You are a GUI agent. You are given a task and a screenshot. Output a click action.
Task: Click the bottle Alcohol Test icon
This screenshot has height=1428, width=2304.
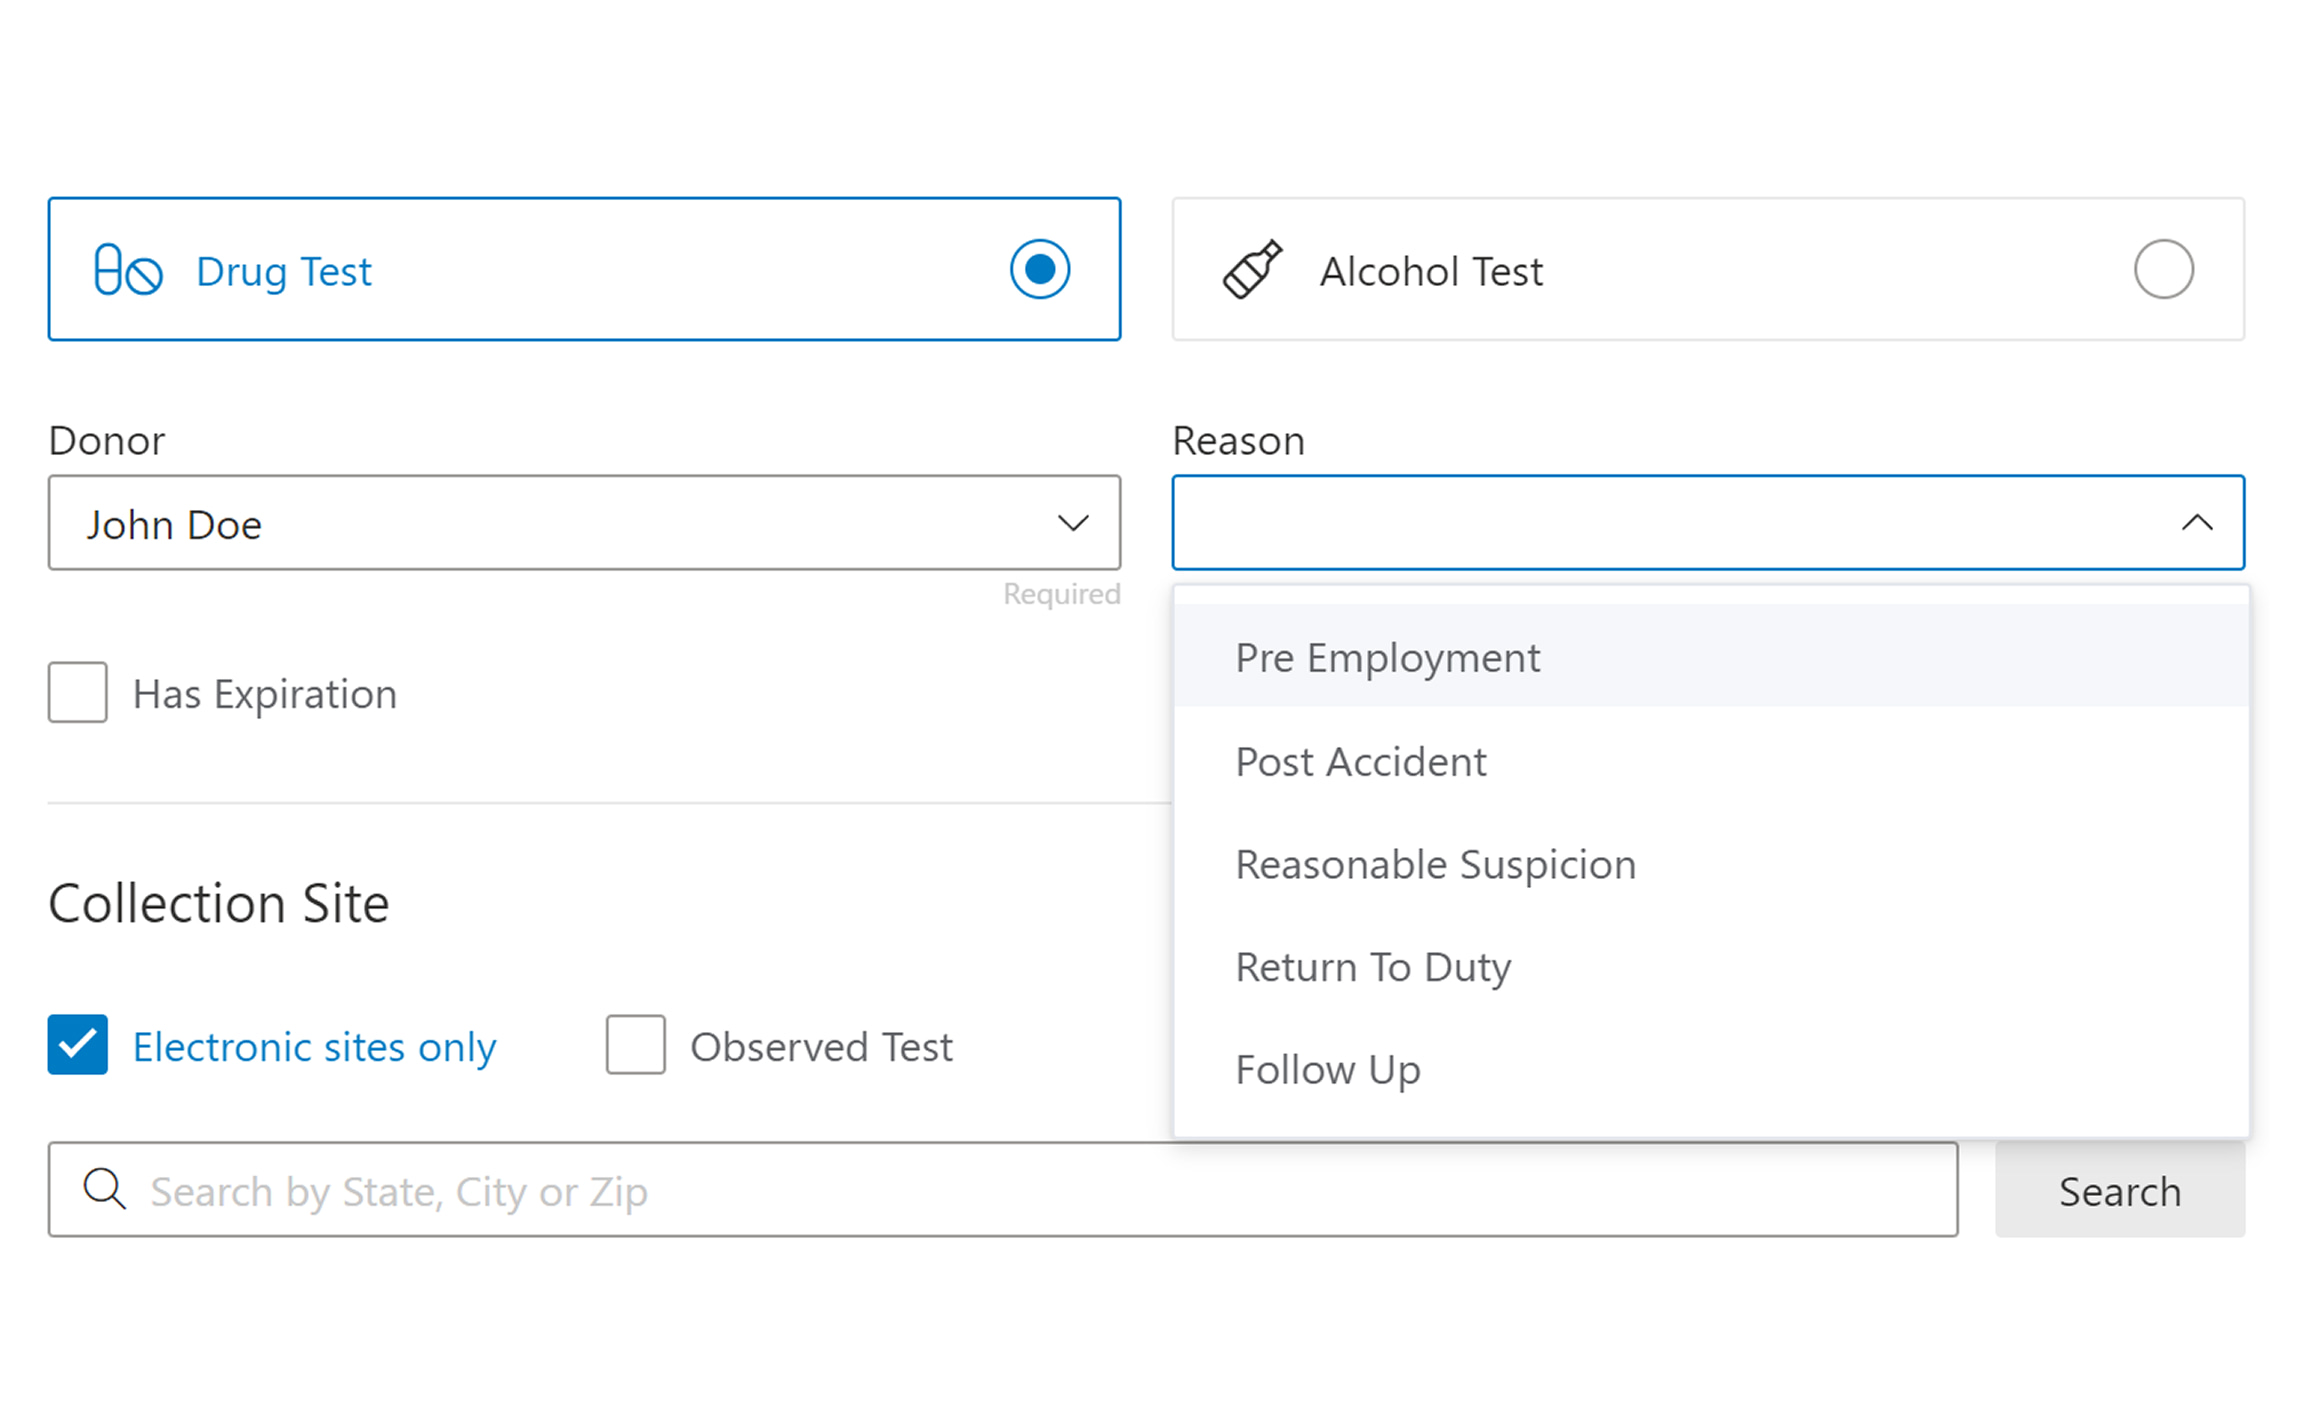[x=1252, y=269]
